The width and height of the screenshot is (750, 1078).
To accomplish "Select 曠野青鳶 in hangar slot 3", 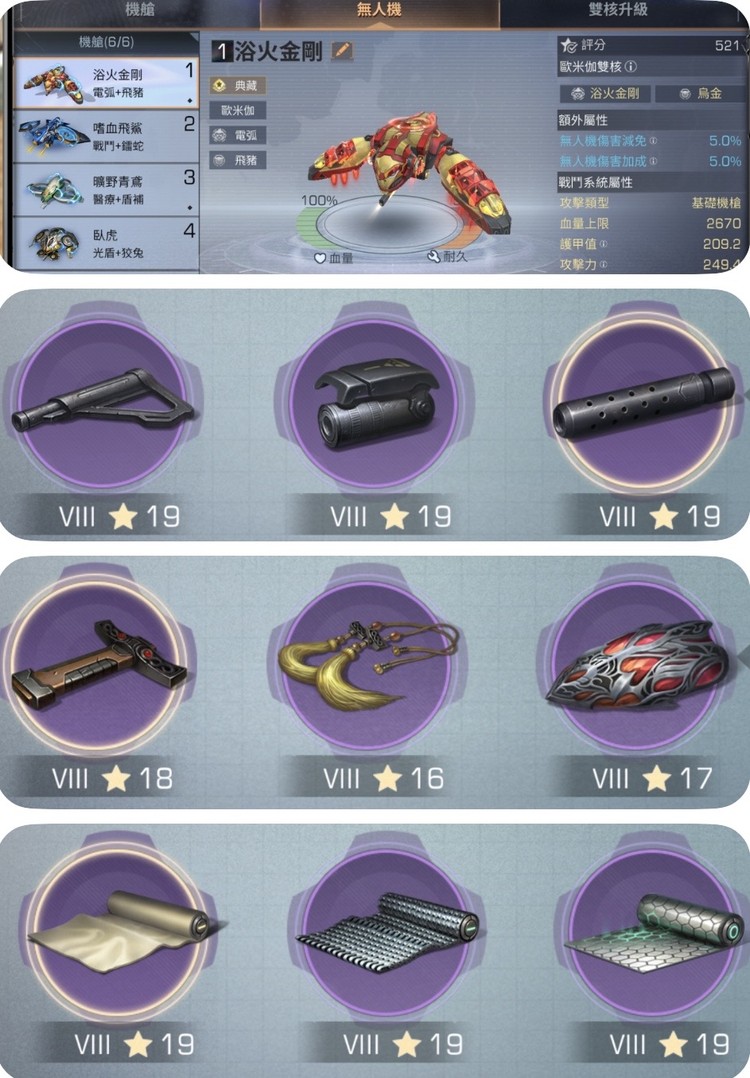I will click(x=106, y=190).
